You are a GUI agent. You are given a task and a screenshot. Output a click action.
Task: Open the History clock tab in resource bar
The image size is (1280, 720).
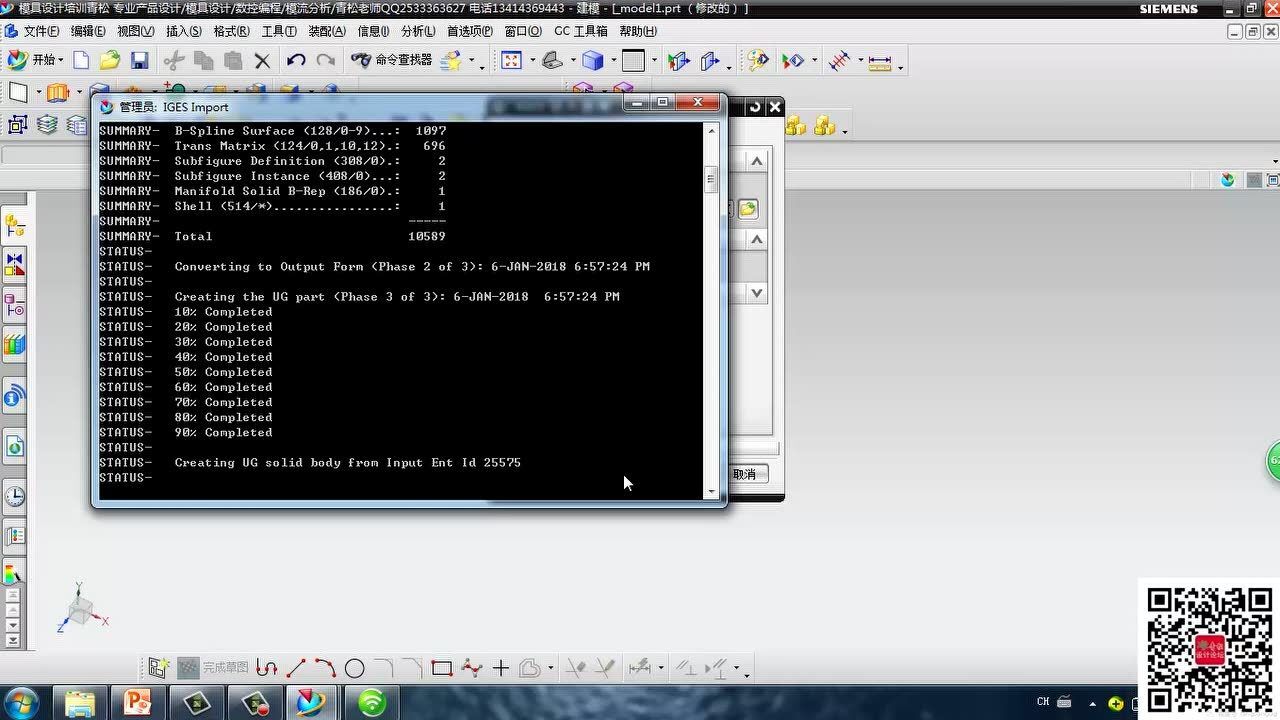point(14,496)
